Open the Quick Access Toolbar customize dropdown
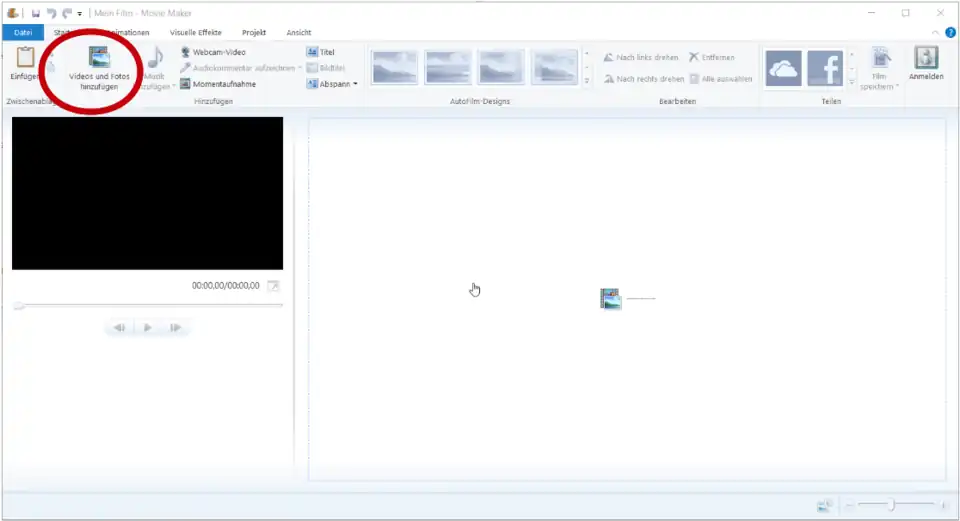 (80, 14)
